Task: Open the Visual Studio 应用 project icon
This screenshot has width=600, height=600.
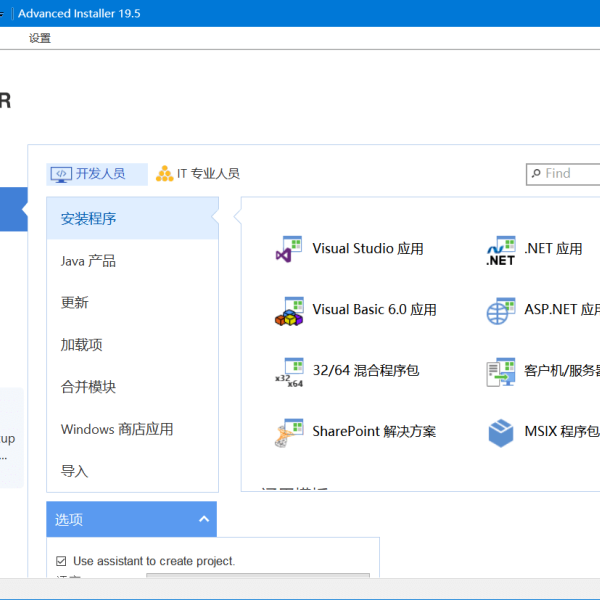Action: 289,249
